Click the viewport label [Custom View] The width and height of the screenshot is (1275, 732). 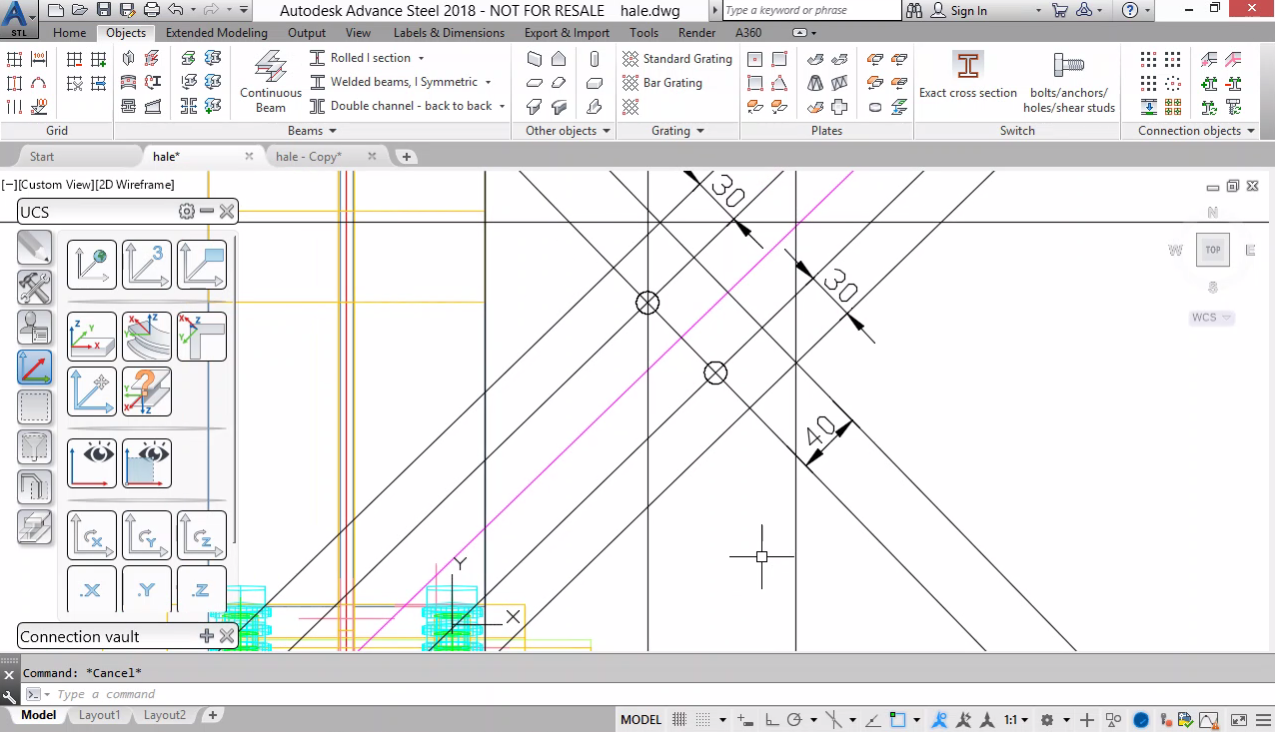tap(56, 184)
